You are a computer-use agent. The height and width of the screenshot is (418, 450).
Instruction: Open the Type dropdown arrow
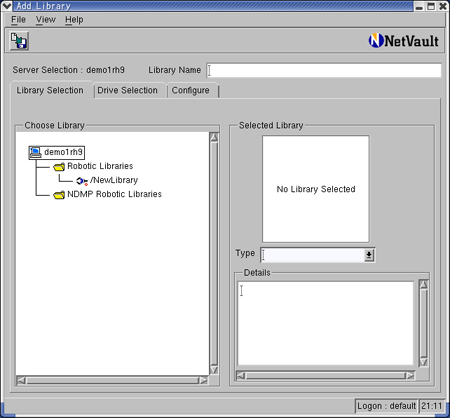[x=369, y=255]
